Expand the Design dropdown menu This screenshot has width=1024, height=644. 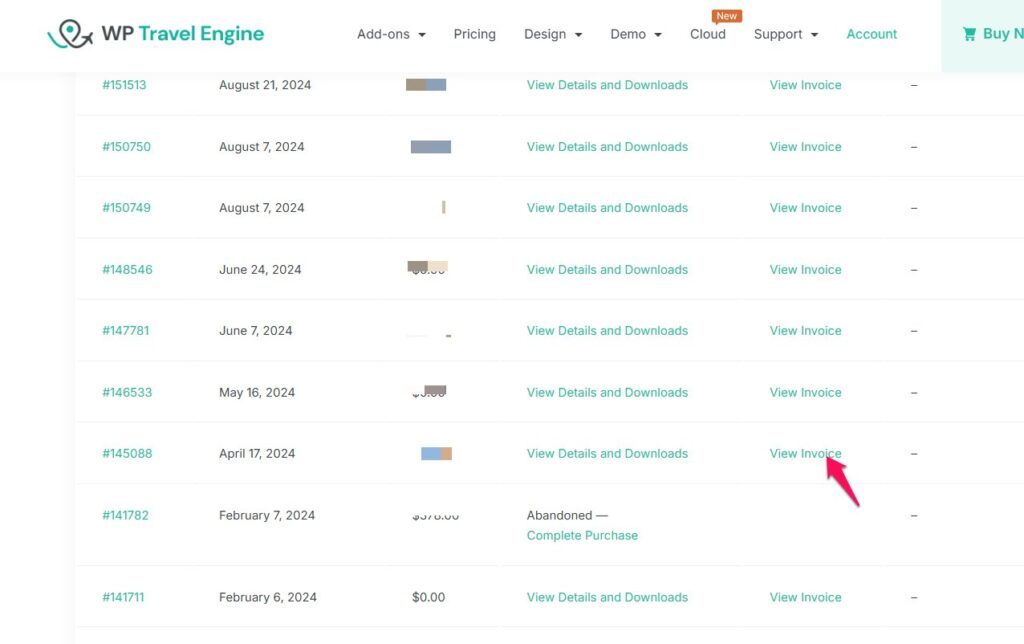553,34
